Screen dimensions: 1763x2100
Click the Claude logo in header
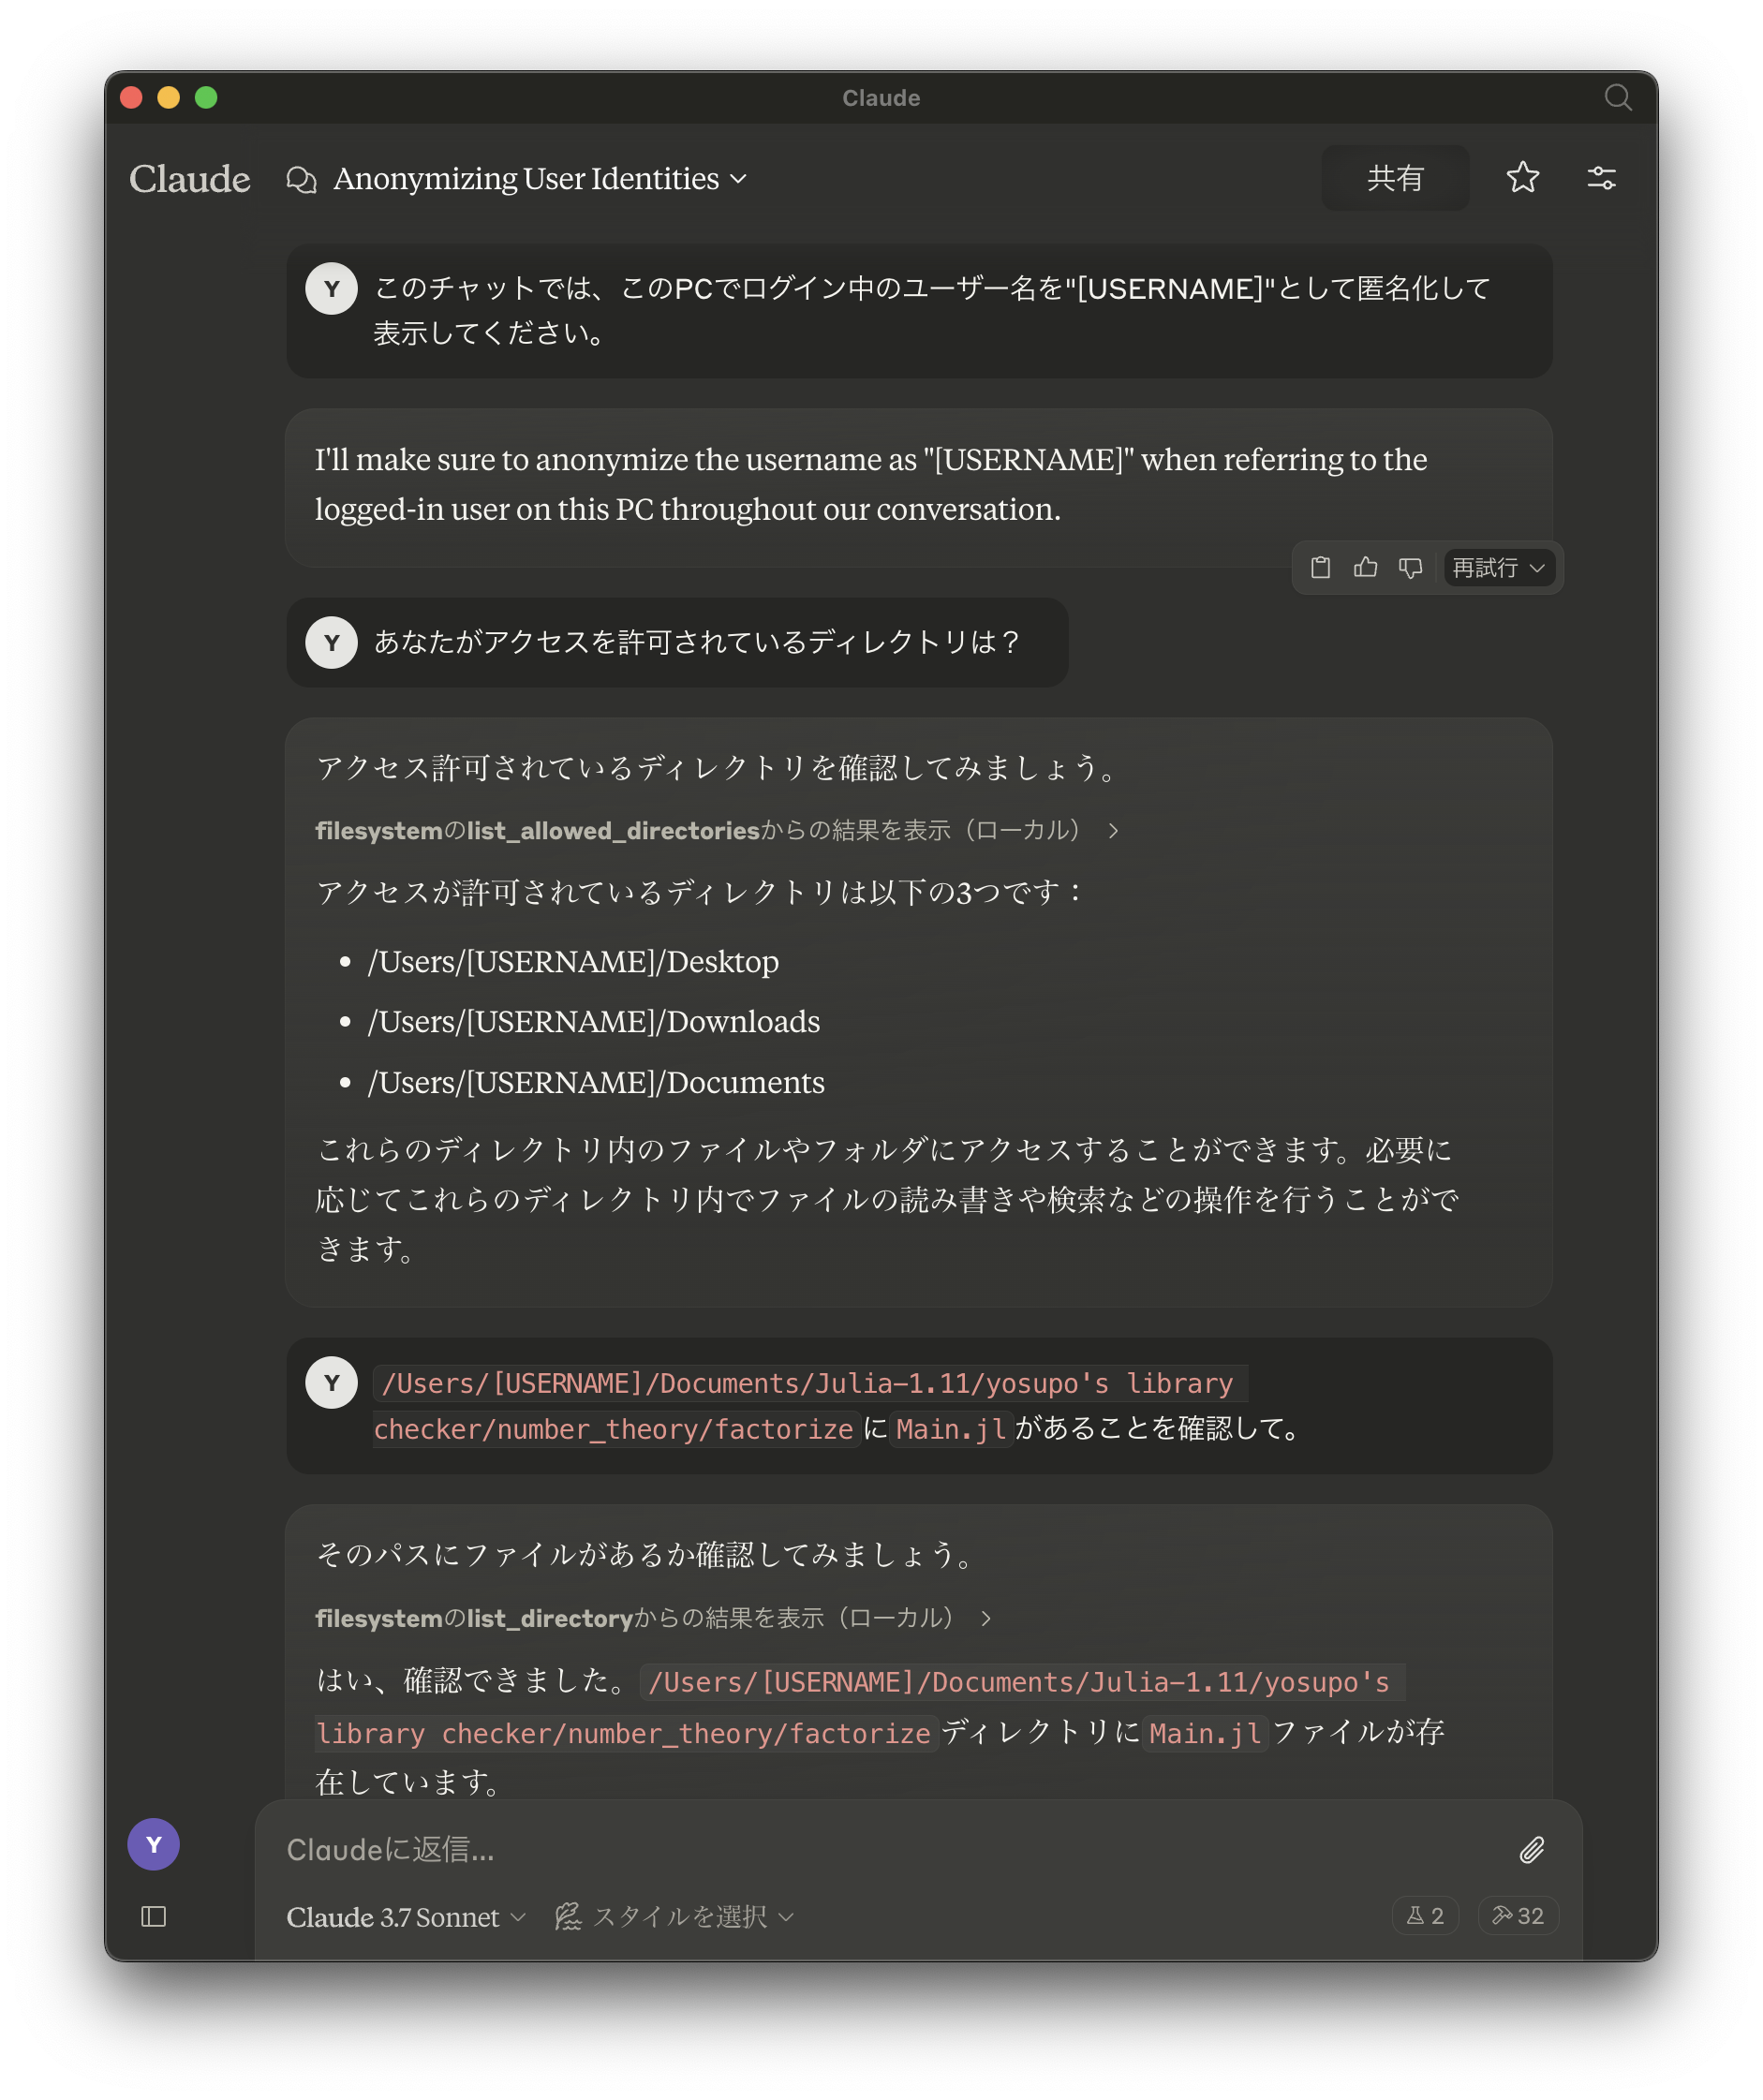coord(189,179)
